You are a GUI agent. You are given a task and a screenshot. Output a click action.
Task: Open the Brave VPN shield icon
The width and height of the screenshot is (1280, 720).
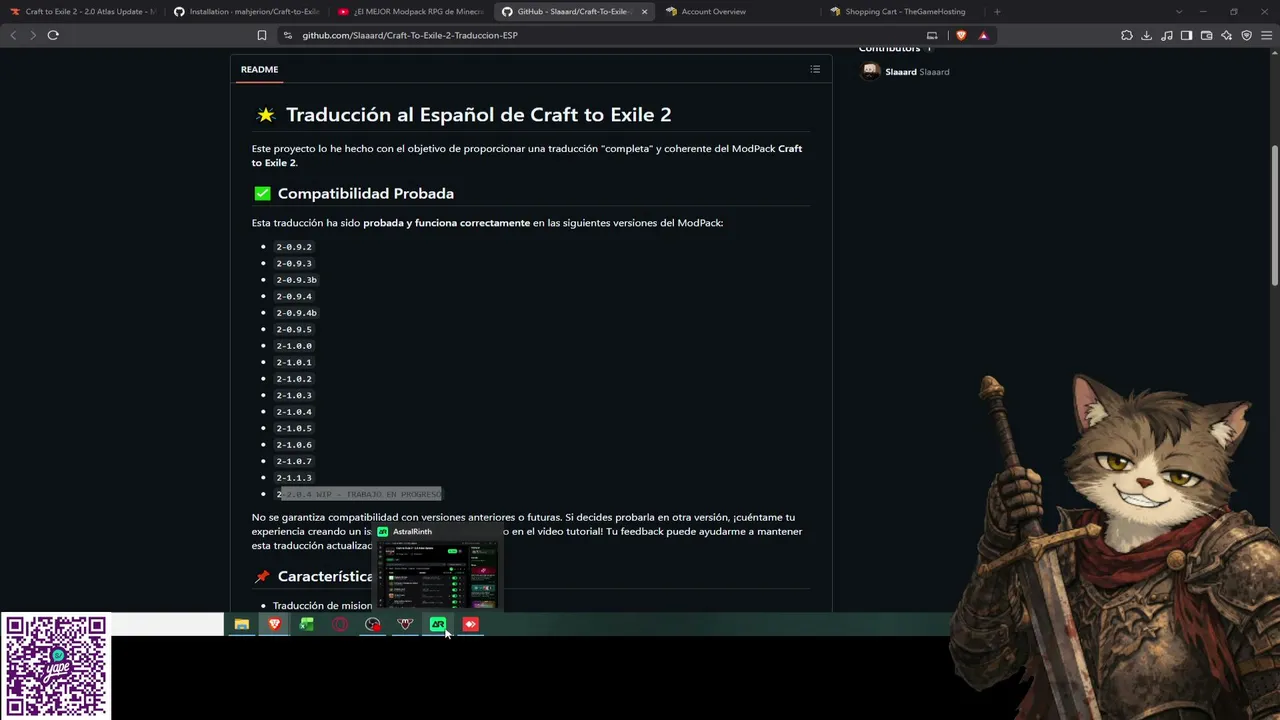tap(1246, 35)
